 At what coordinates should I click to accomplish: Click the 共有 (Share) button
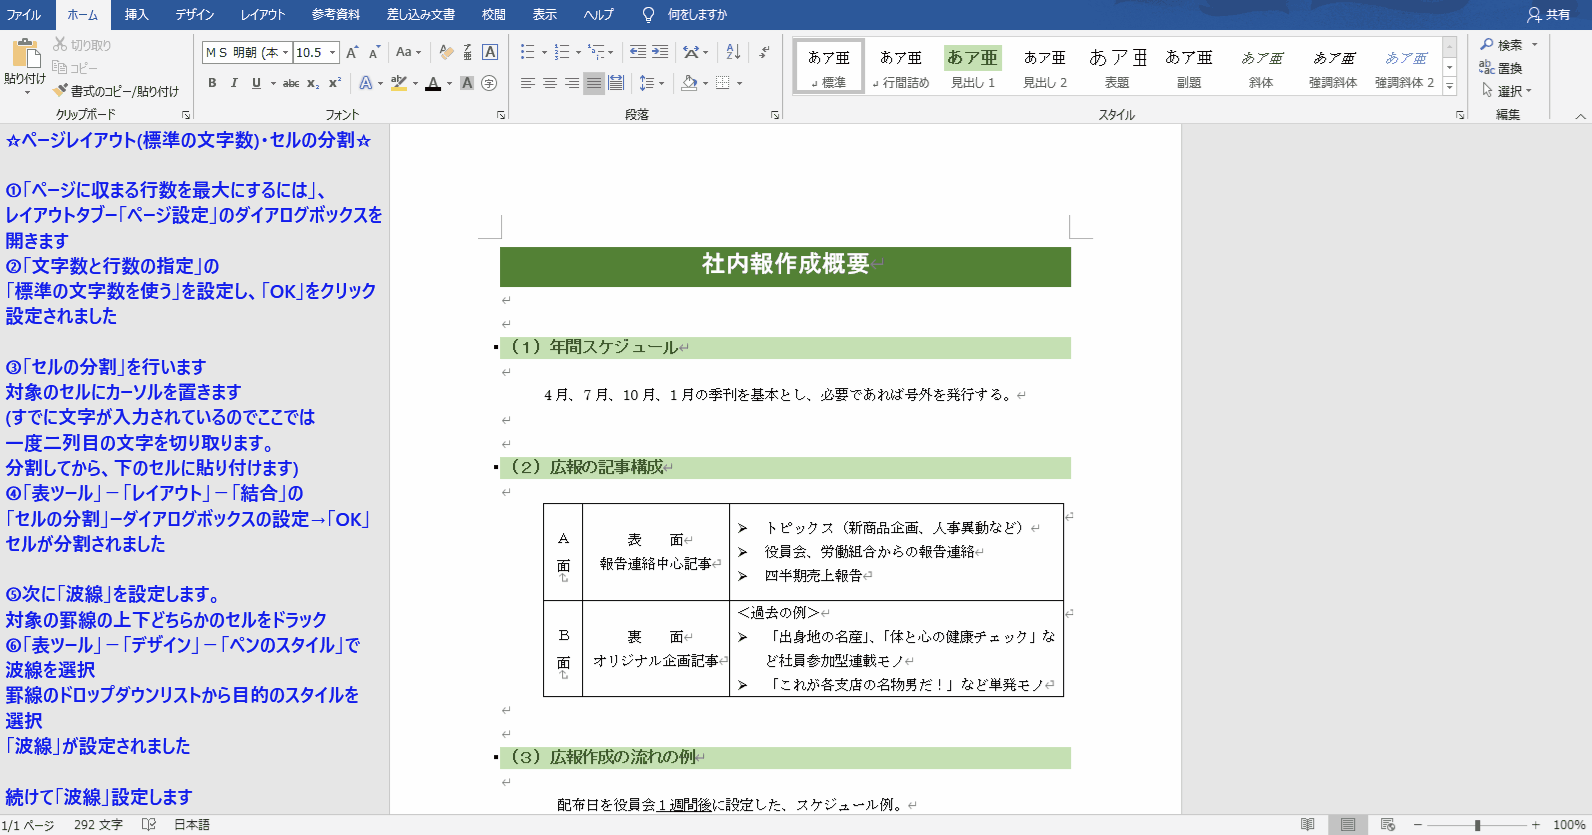(x=1548, y=15)
